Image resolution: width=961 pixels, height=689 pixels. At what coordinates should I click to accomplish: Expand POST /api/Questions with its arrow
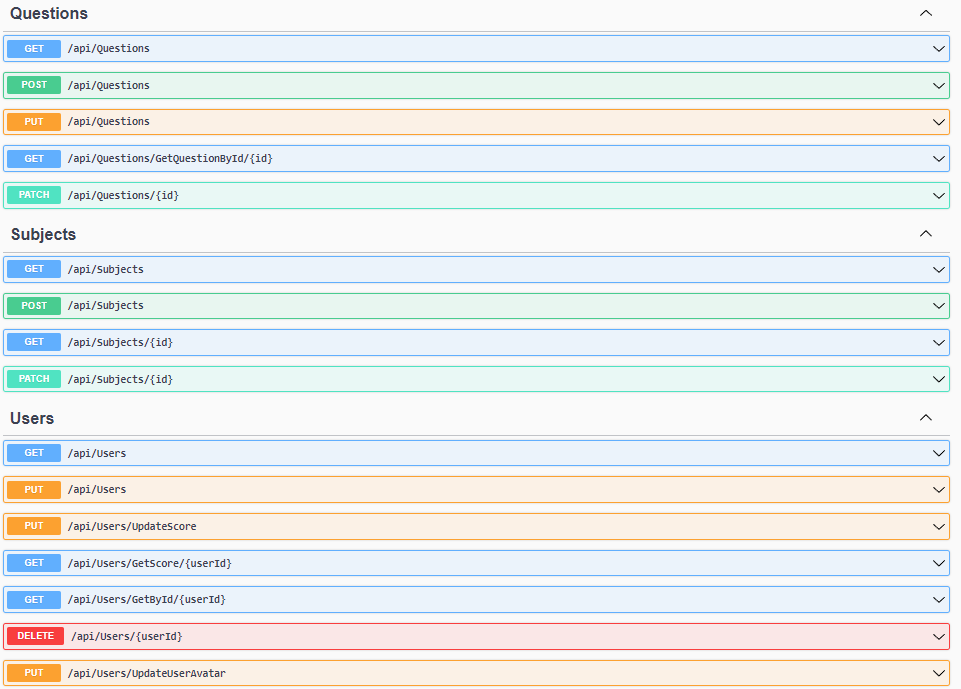[938, 85]
